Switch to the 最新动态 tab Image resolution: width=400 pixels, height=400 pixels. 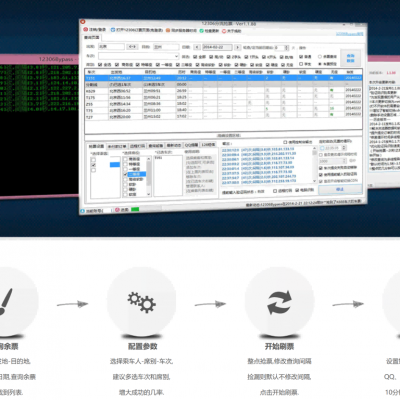174,145
